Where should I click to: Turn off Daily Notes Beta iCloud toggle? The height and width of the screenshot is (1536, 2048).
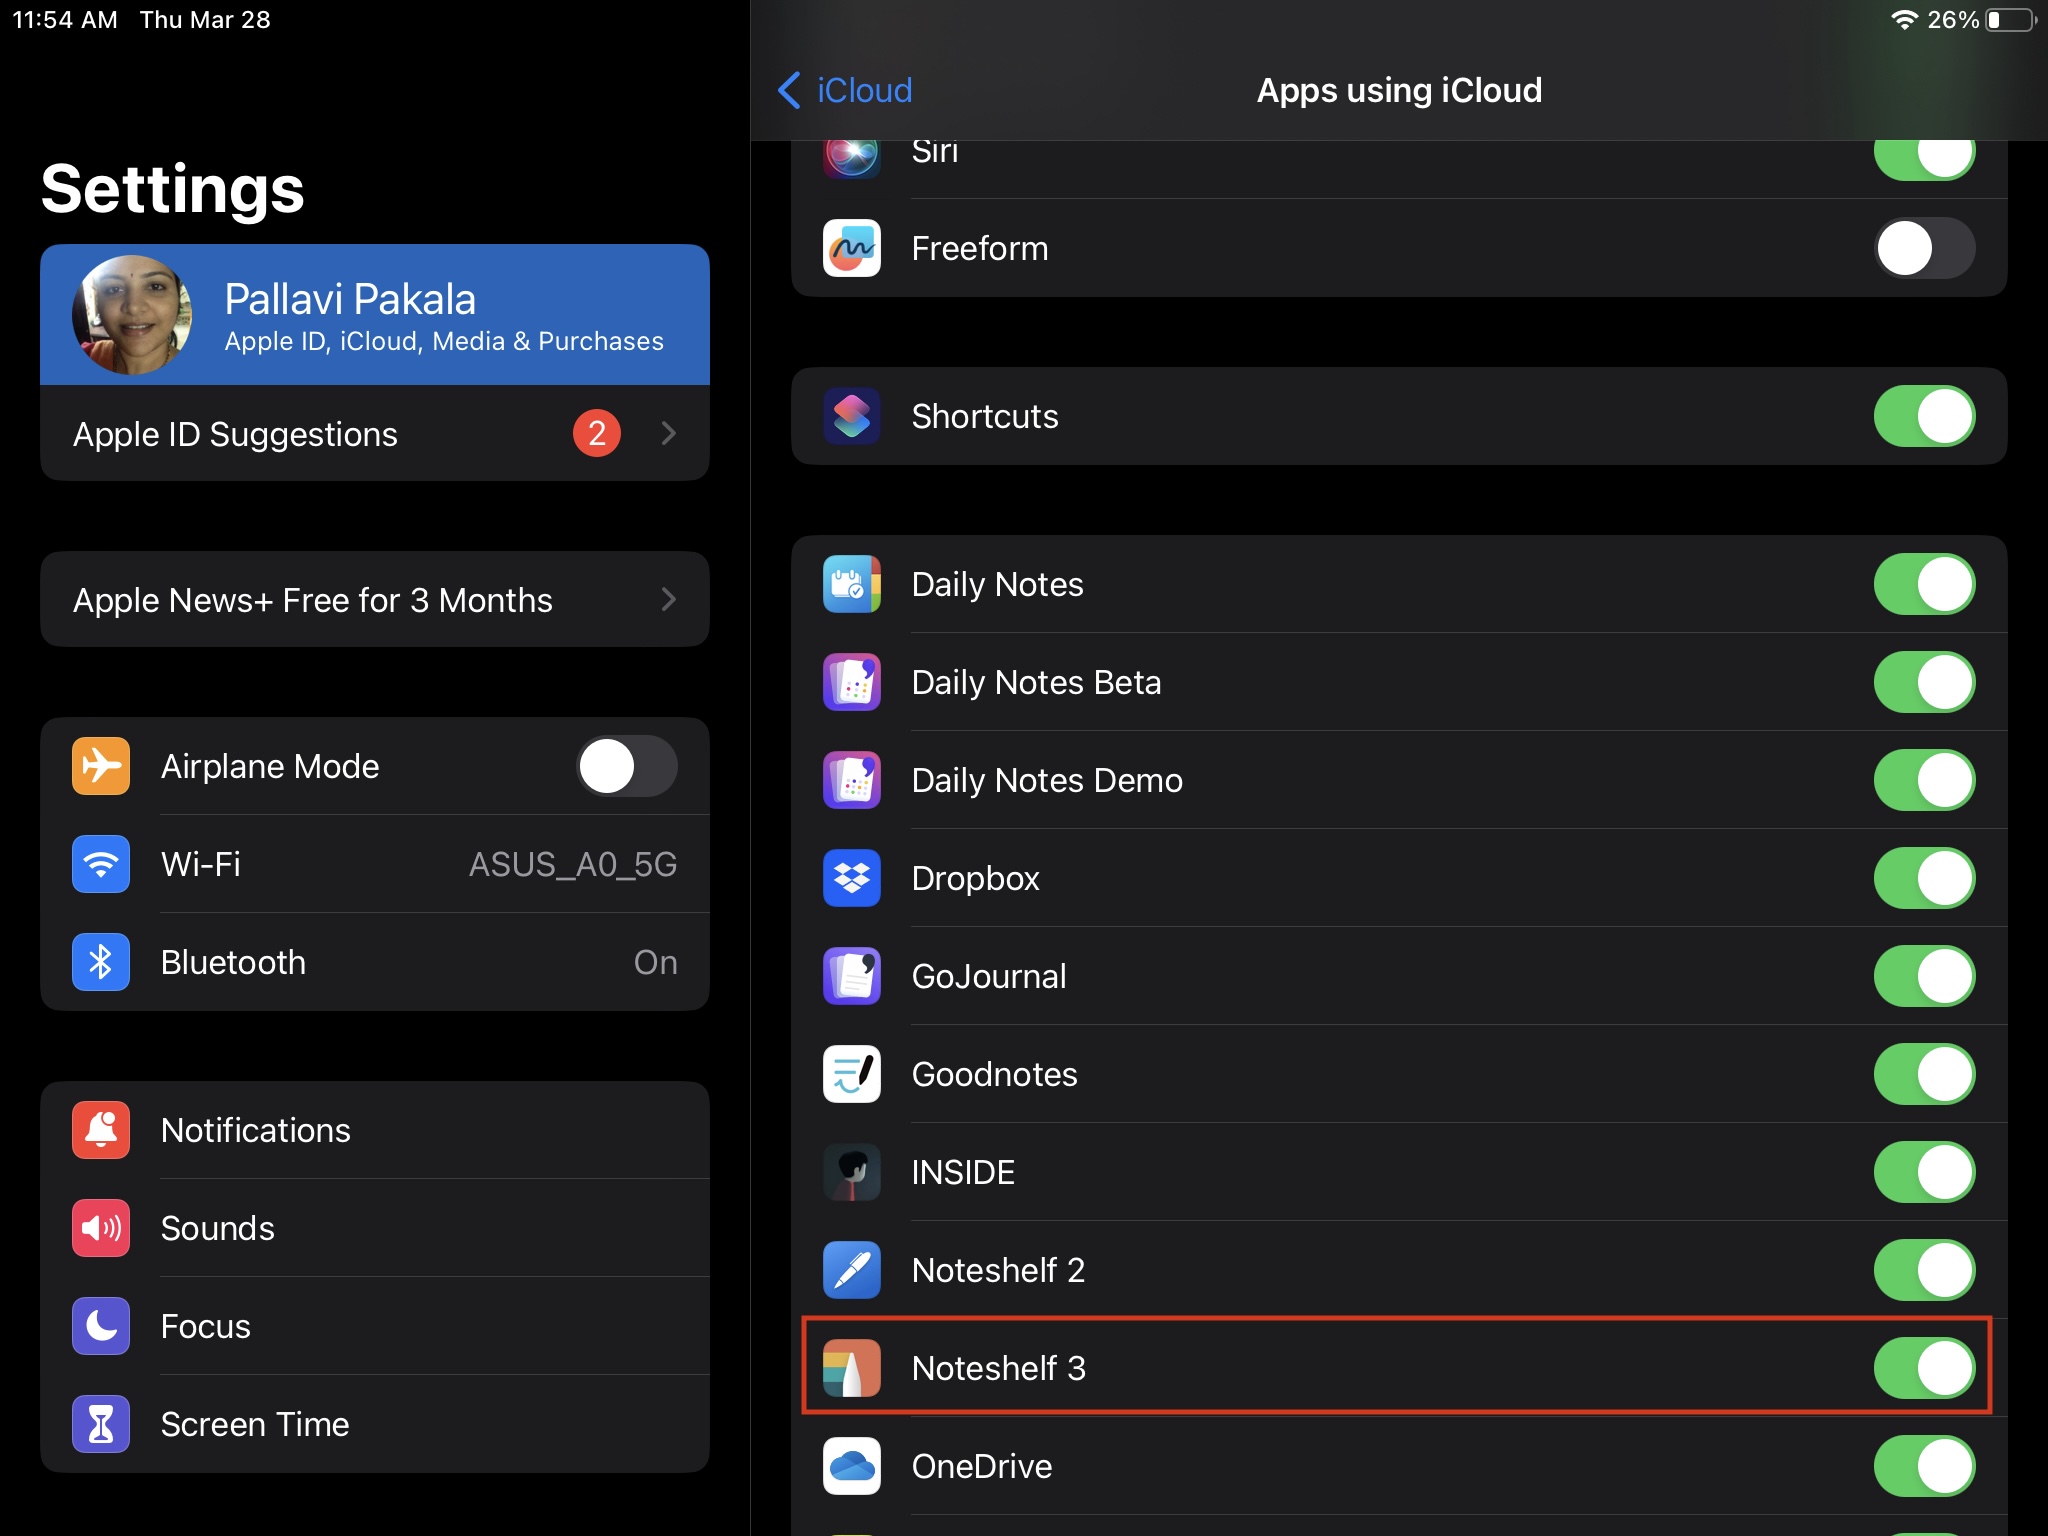[1924, 682]
